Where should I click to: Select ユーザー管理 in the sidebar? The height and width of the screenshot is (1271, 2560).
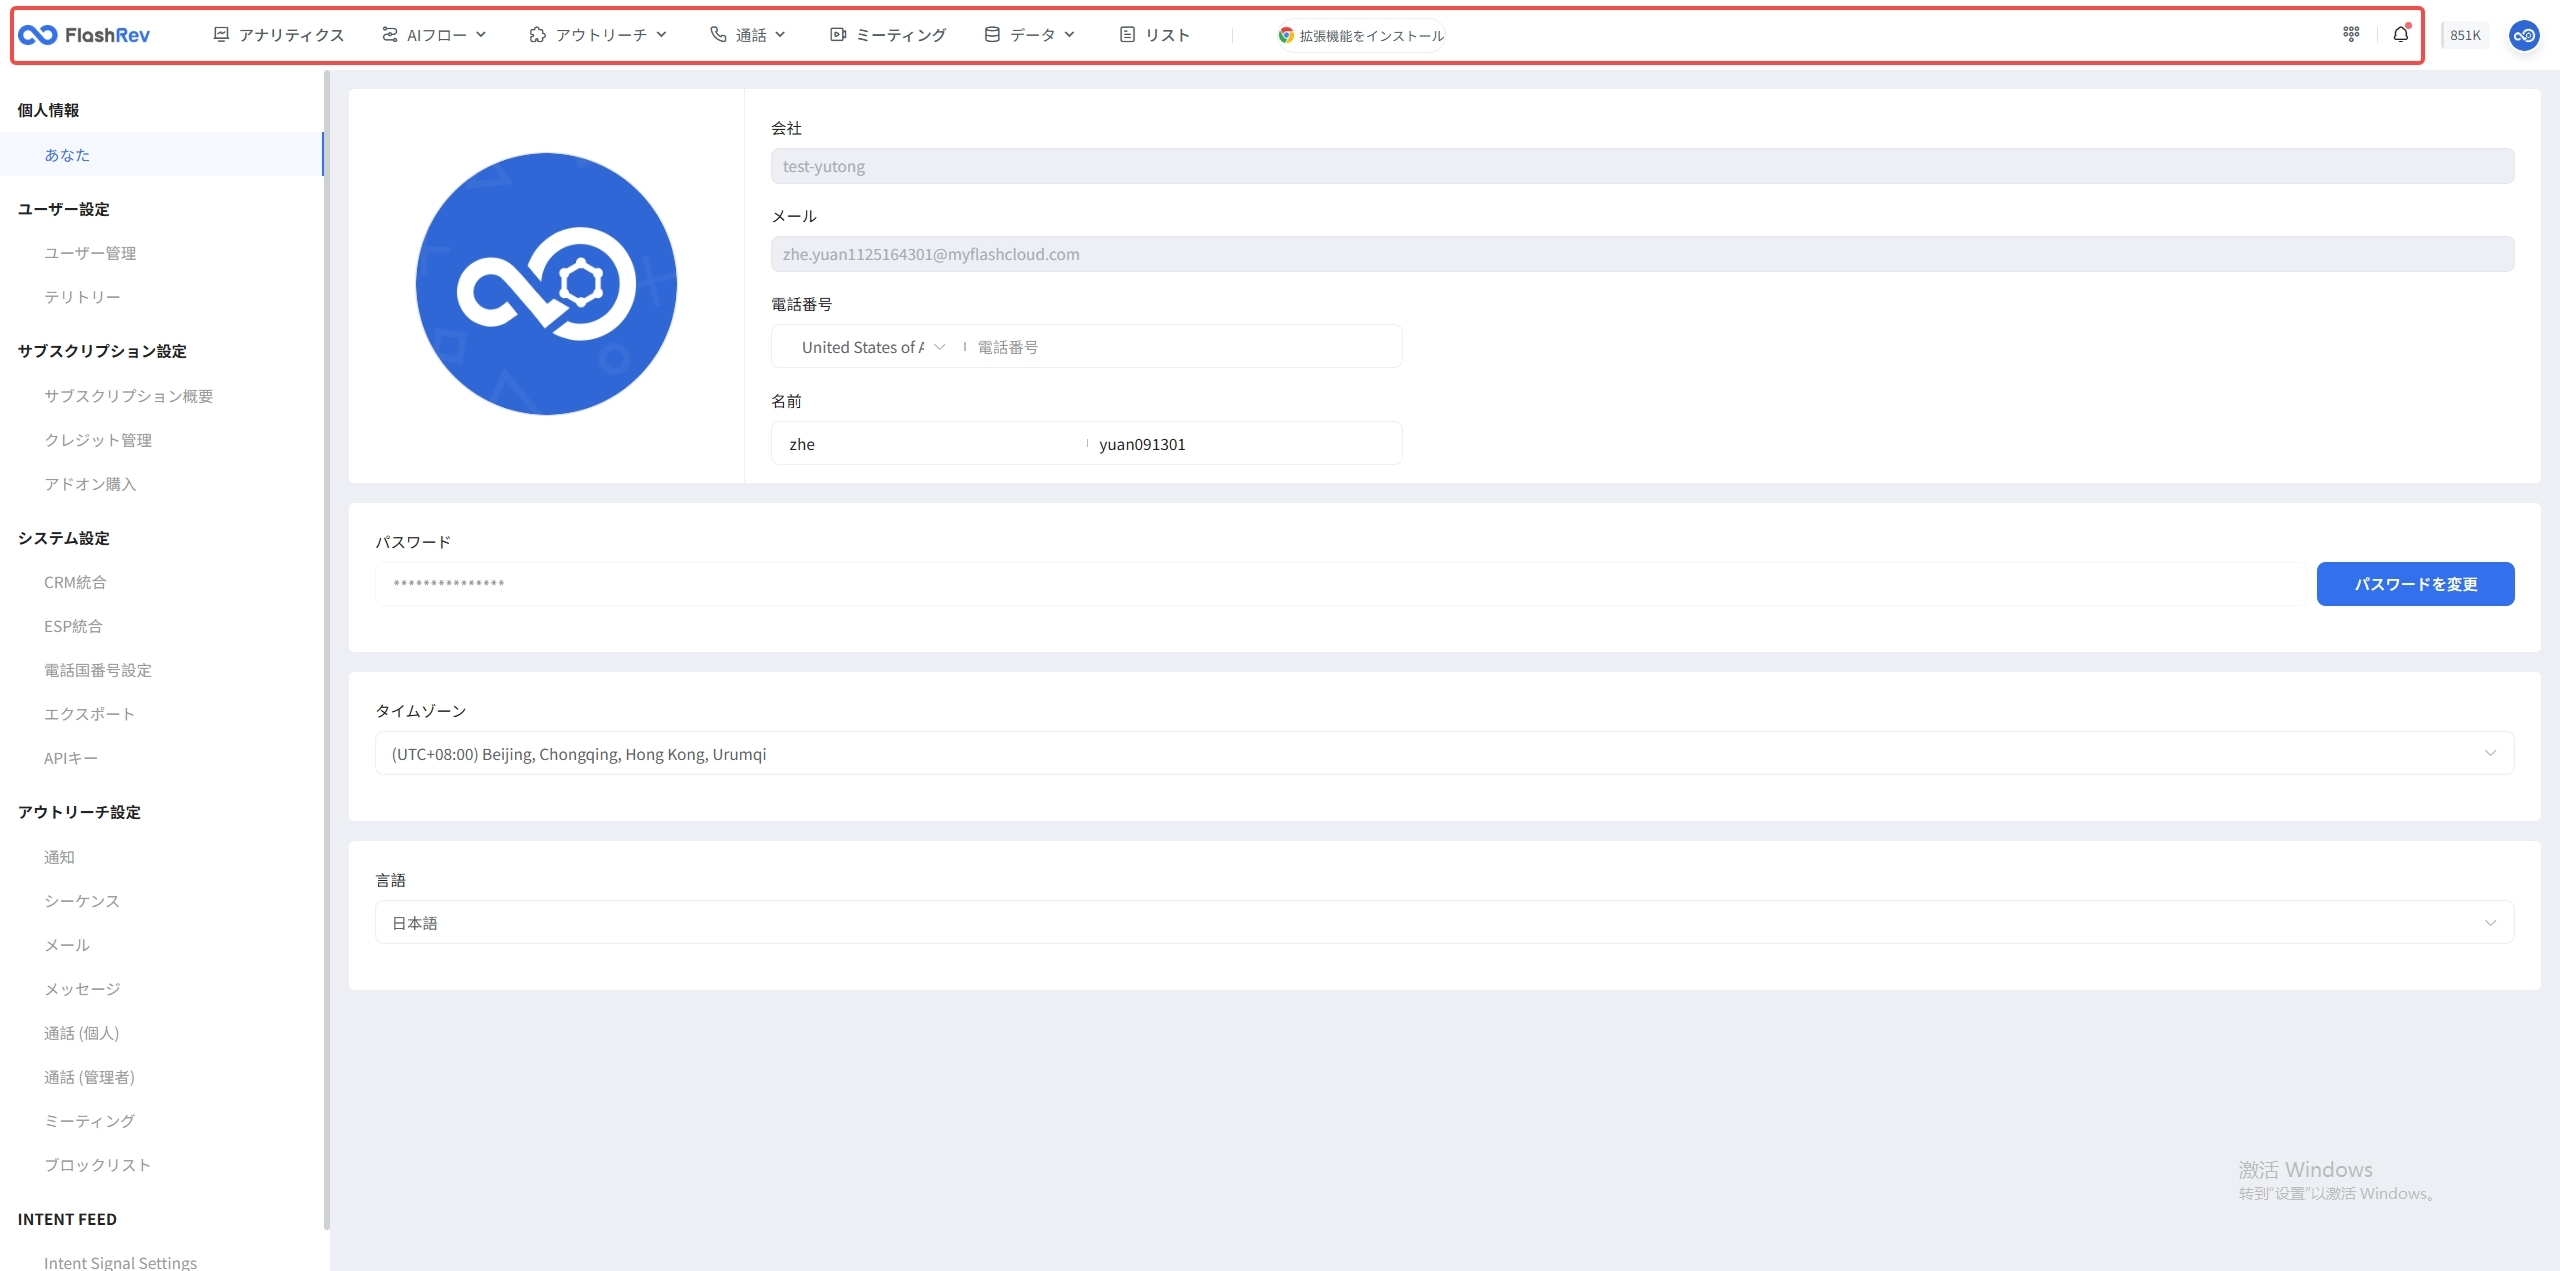coord(90,253)
